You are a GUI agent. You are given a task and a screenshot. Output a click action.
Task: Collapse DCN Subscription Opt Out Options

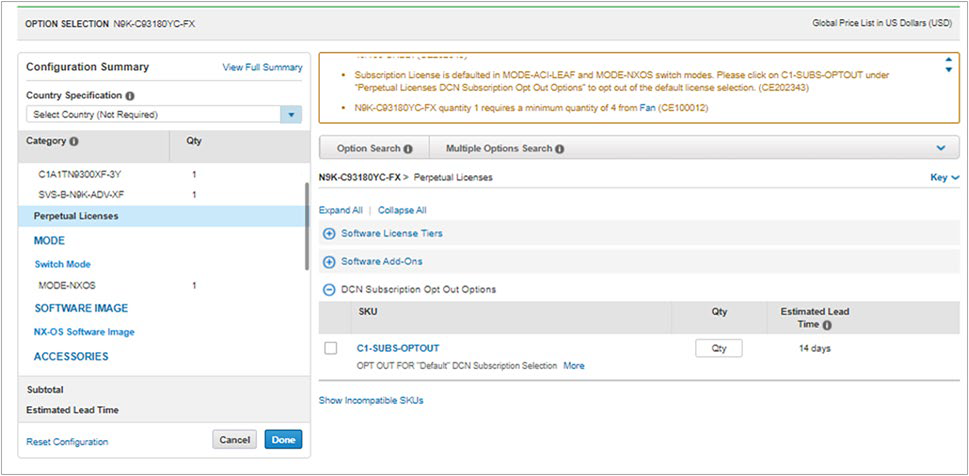[329, 289]
